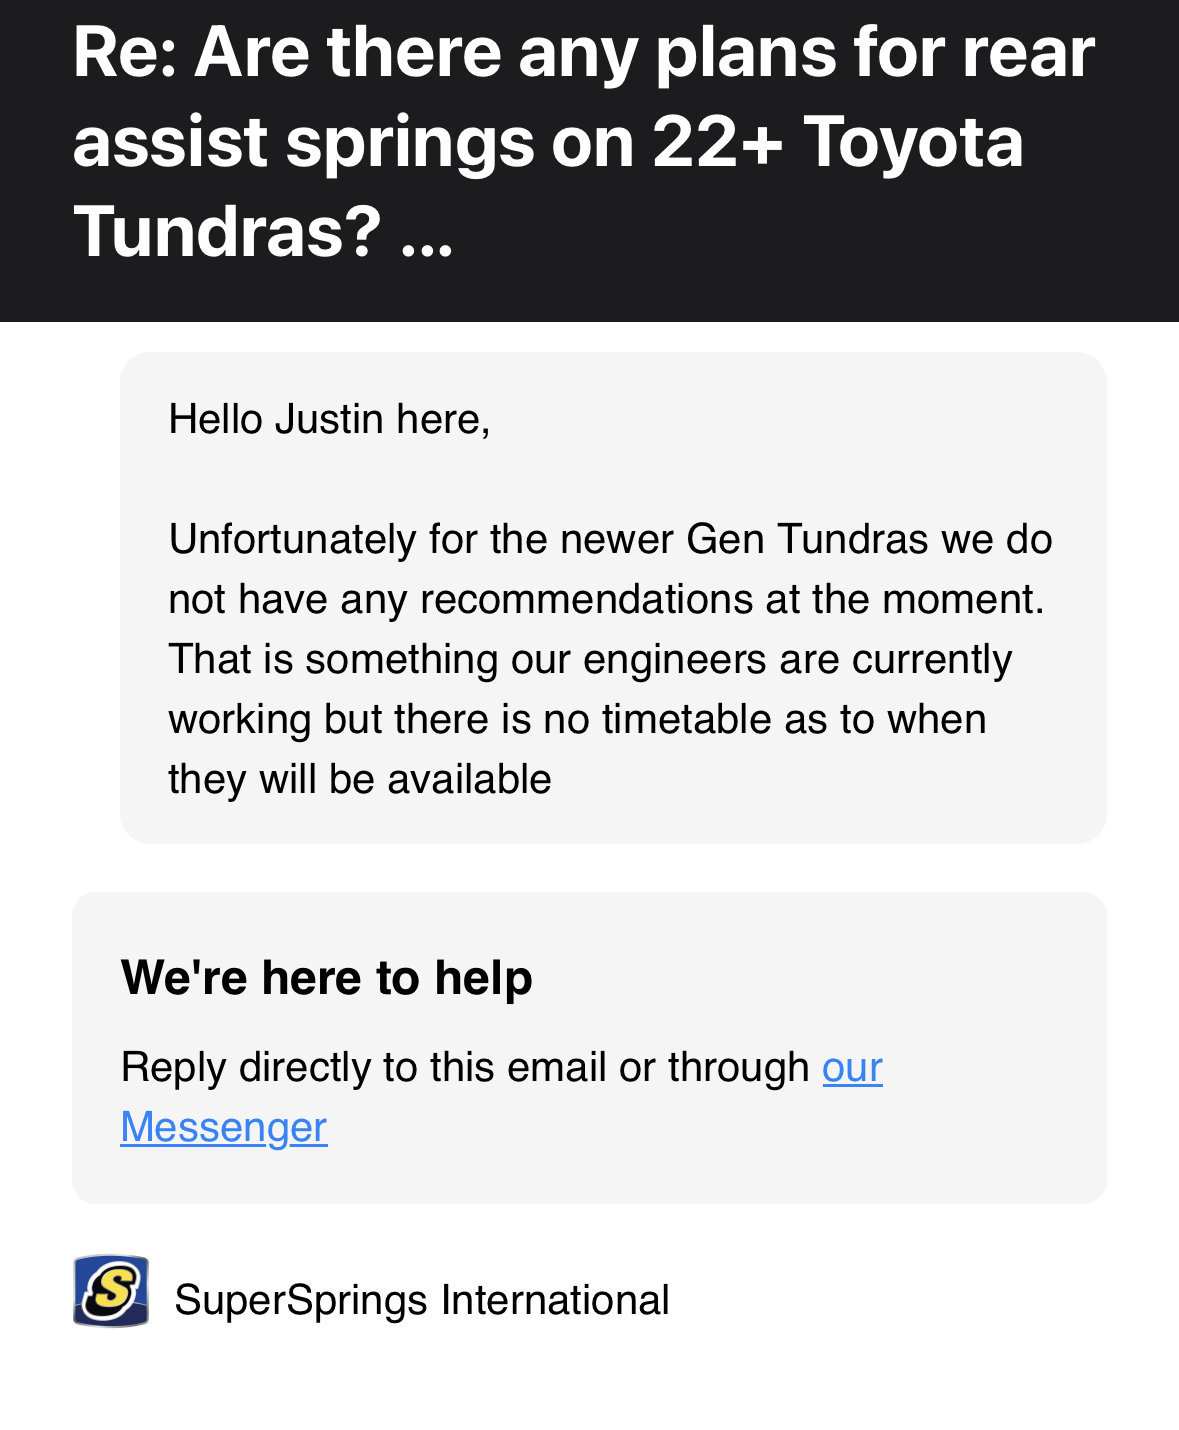Tap the truncated subject ellipsis

coord(427,233)
